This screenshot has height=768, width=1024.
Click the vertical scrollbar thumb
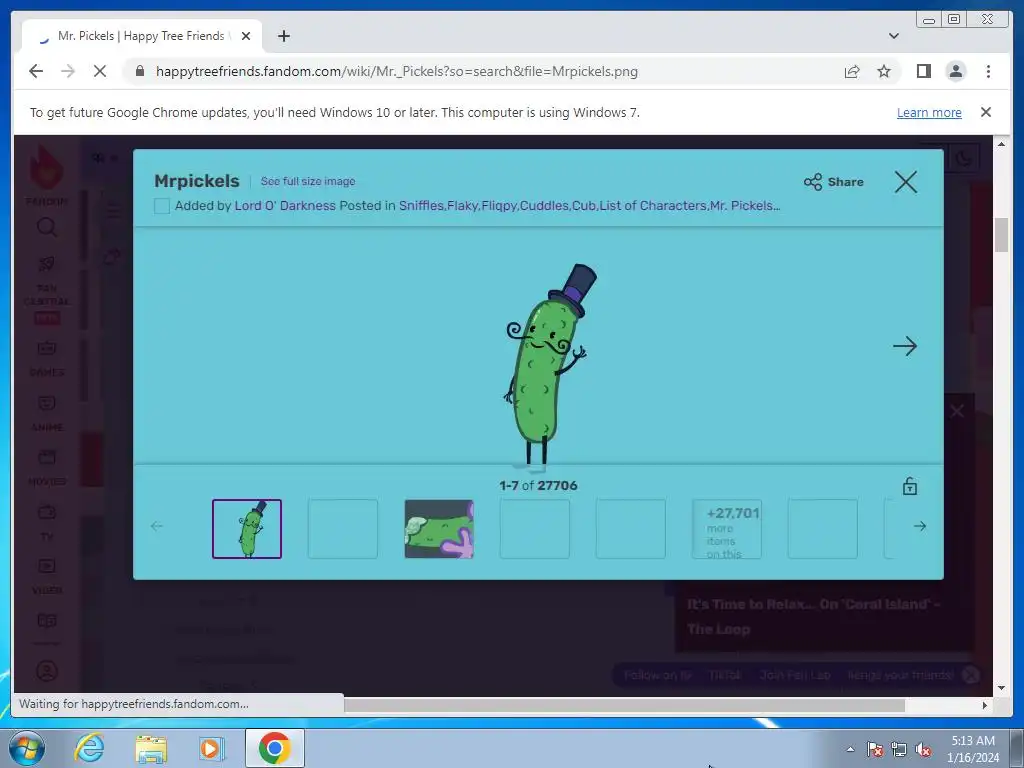tap(1001, 234)
